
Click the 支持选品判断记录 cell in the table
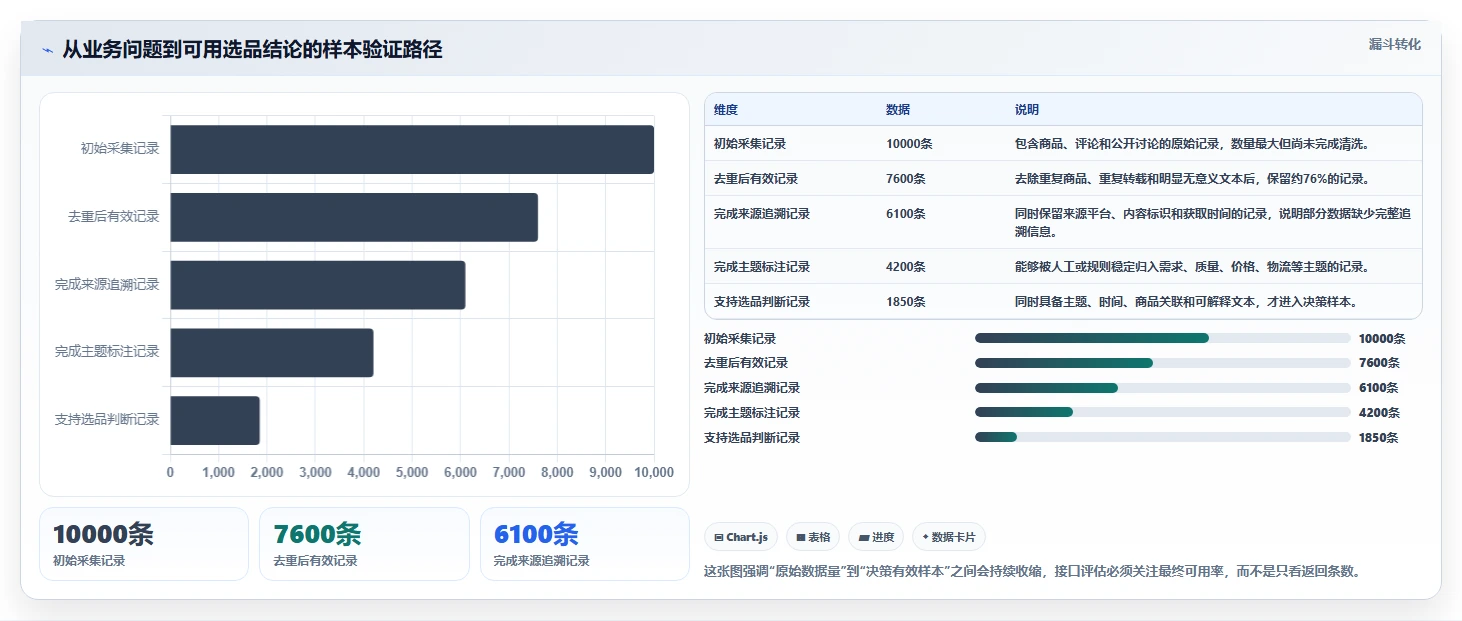pyautogui.click(x=762, y=301)
